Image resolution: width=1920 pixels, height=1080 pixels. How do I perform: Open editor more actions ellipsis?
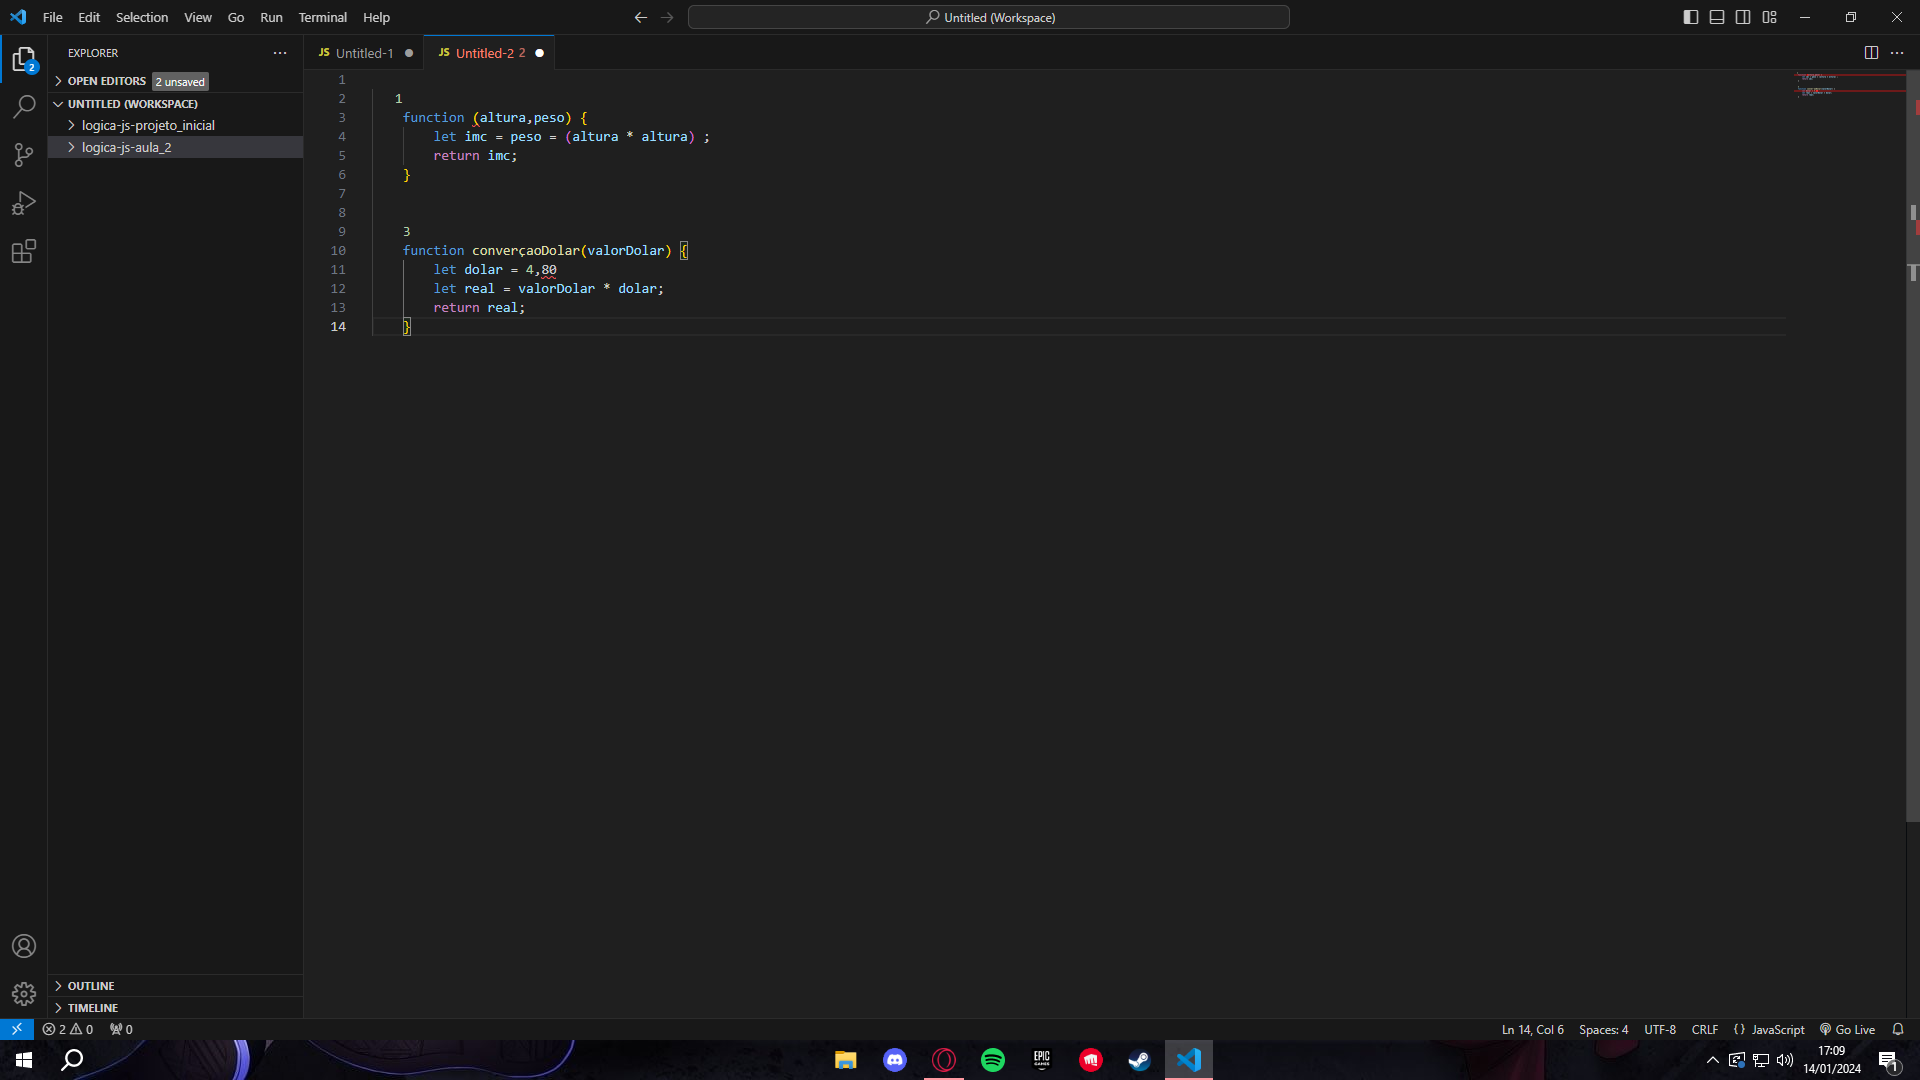click(x=1897, y=53)
